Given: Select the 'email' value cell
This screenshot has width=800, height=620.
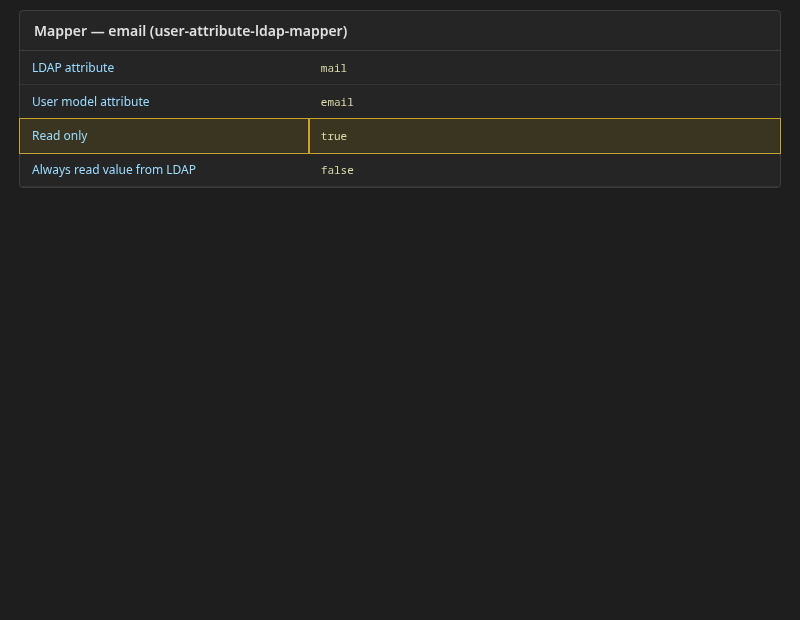Looking at the screenshot, I should (544, 102).
